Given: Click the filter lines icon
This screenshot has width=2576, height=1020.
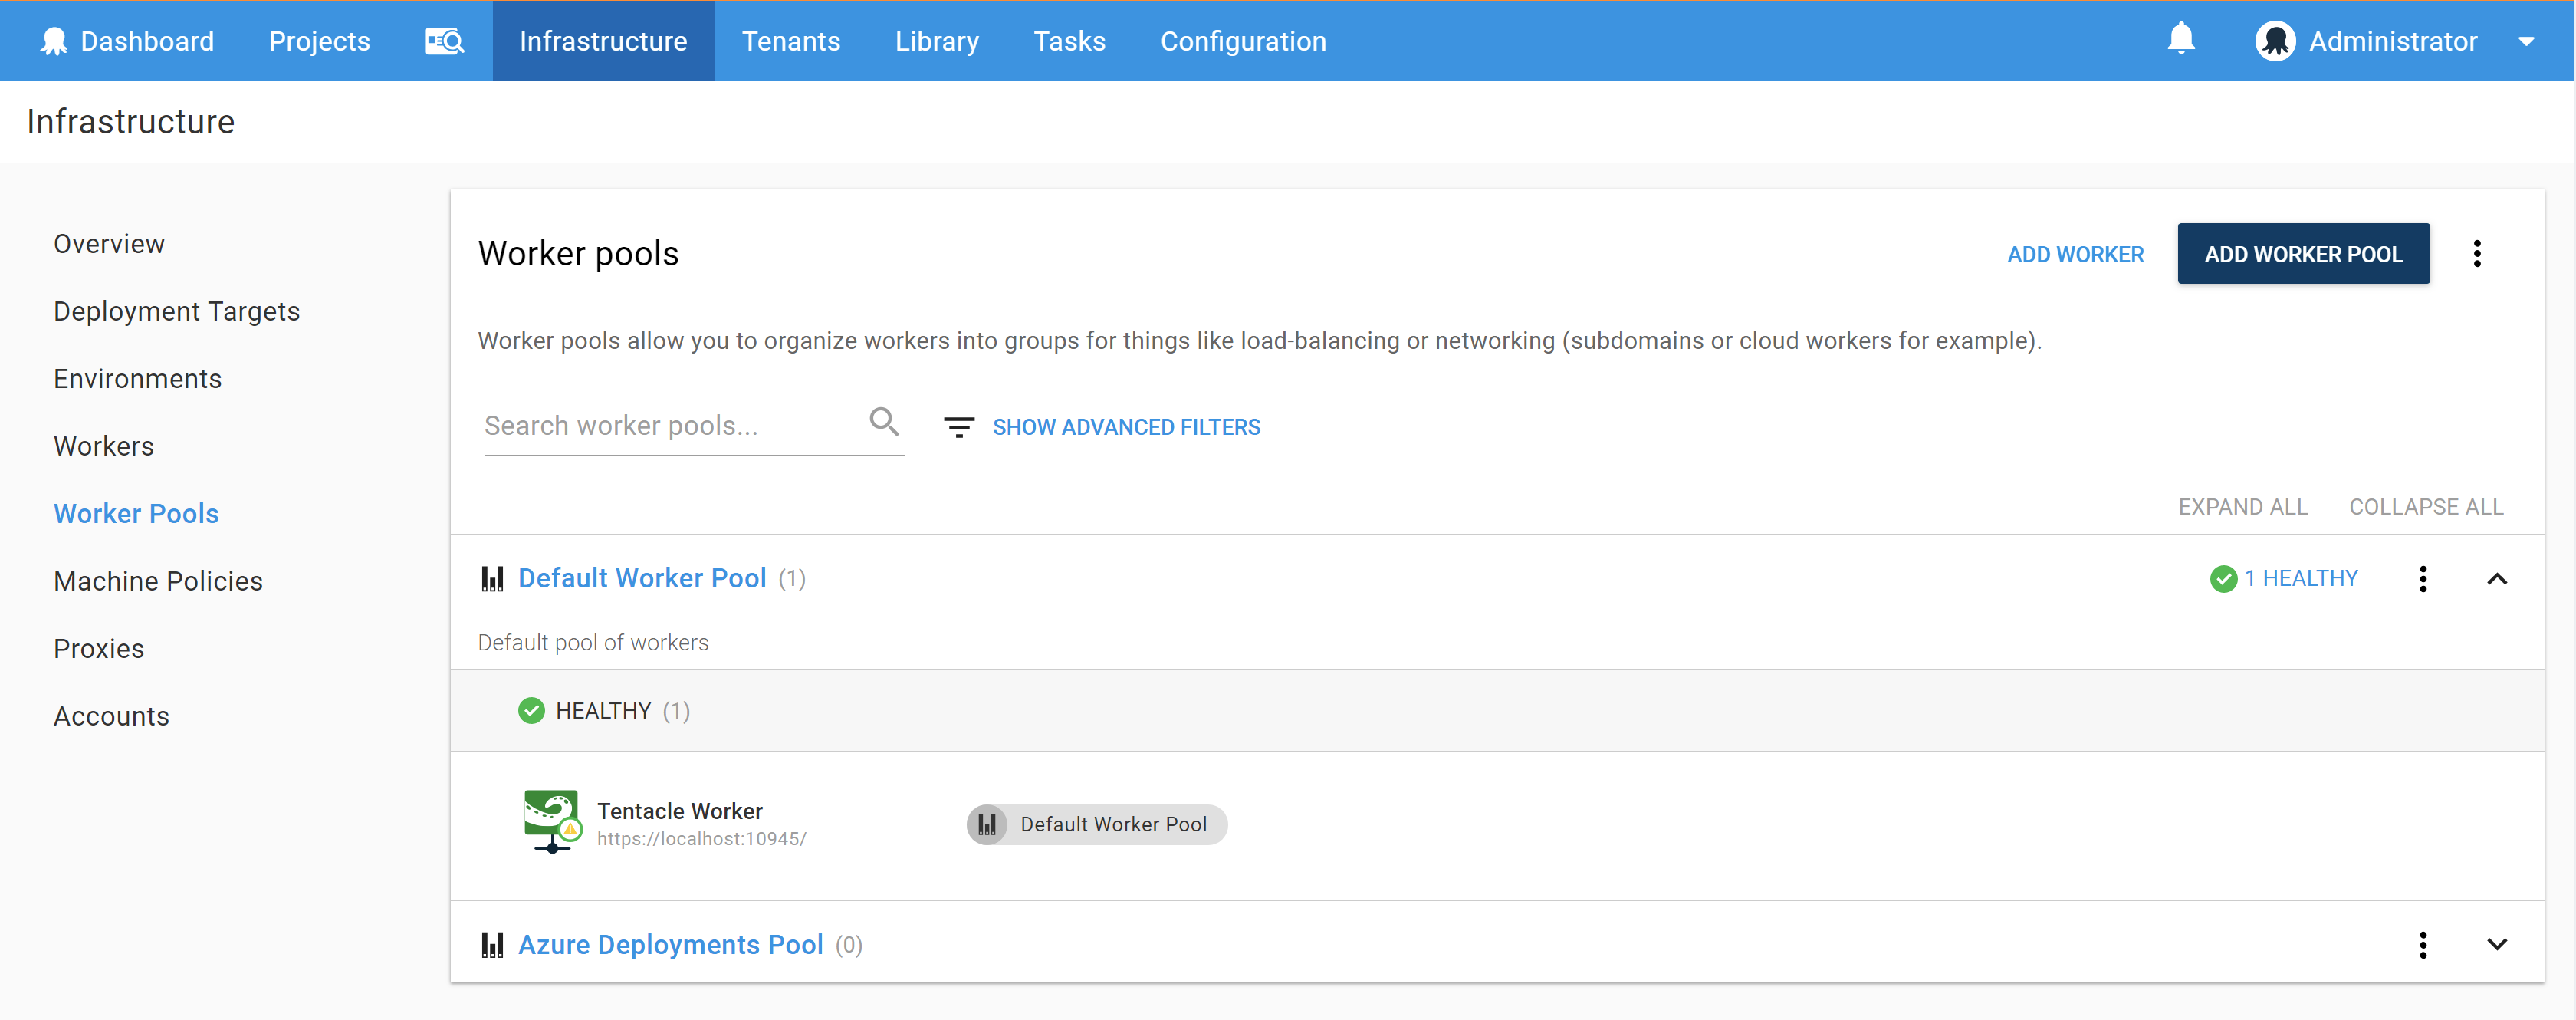Looking at the screenshot, I should pos(958,427).
